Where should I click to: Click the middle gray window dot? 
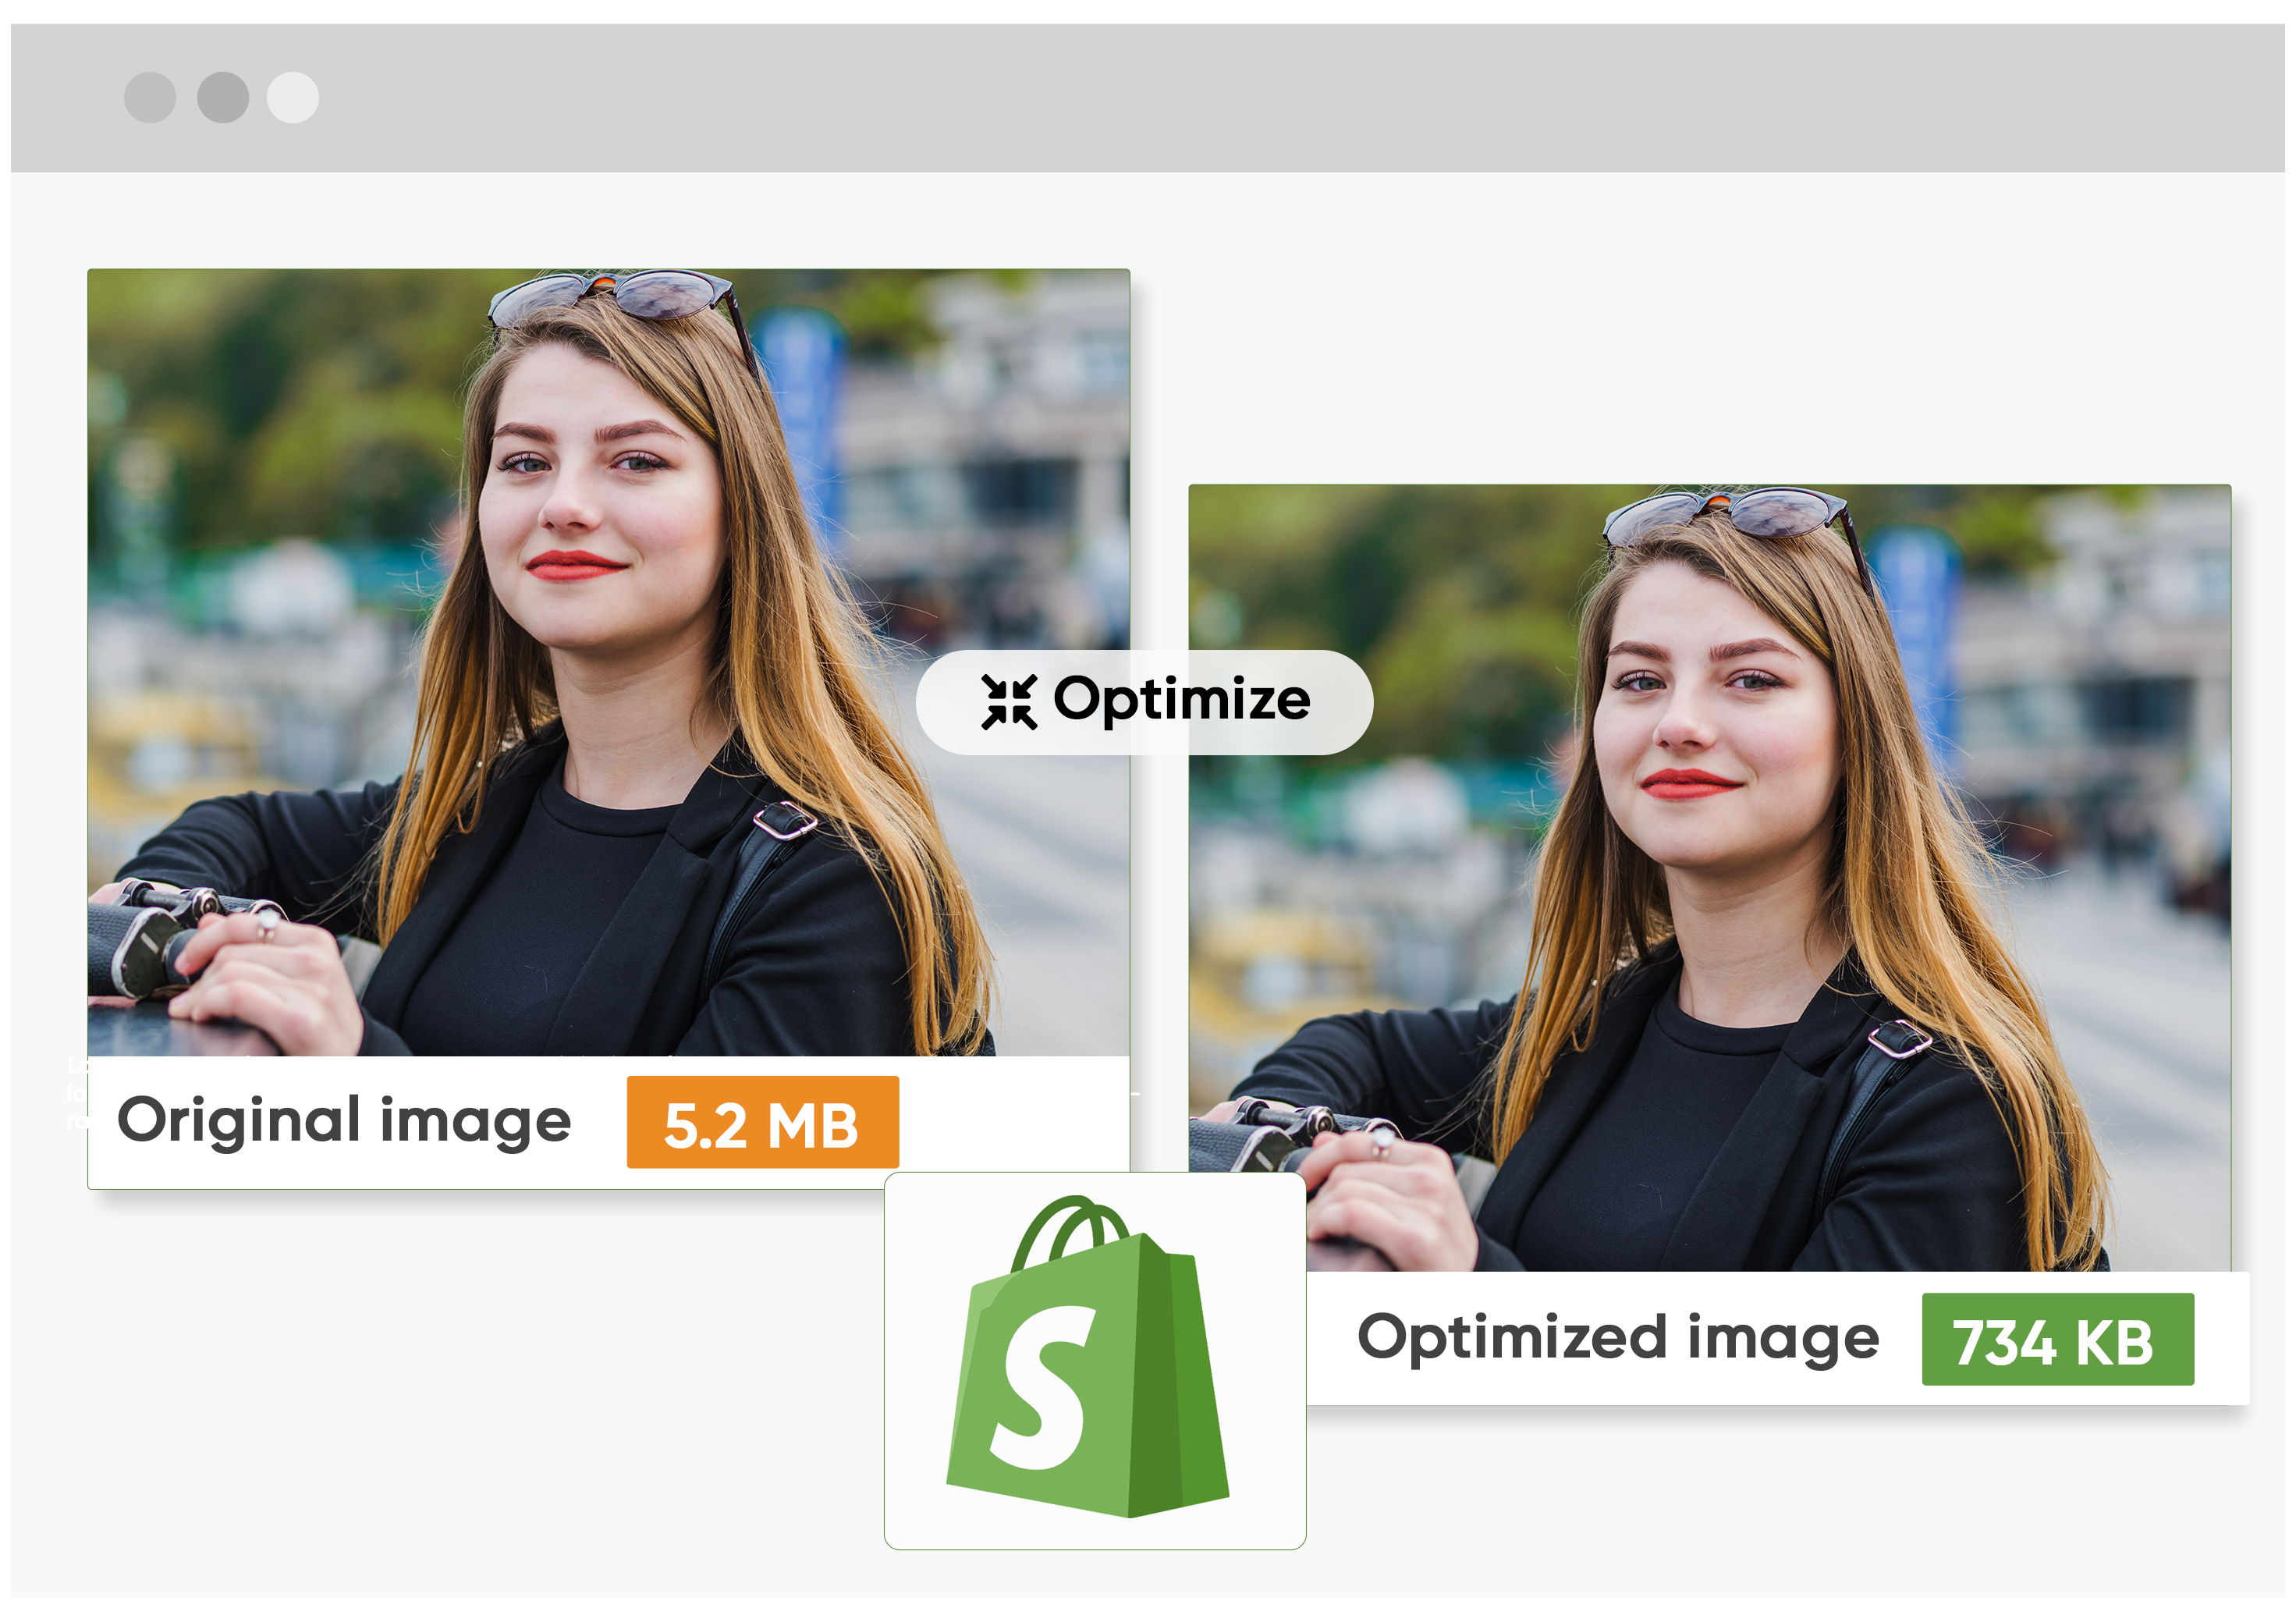(223, 98)
